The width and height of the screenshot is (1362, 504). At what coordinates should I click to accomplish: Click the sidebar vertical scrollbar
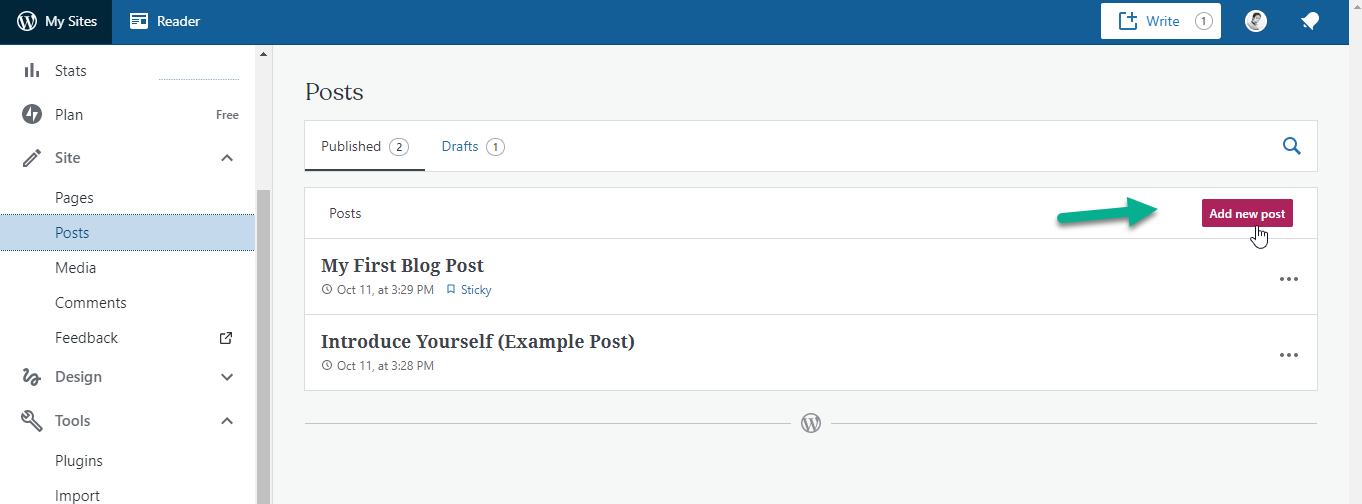(264, 345)
